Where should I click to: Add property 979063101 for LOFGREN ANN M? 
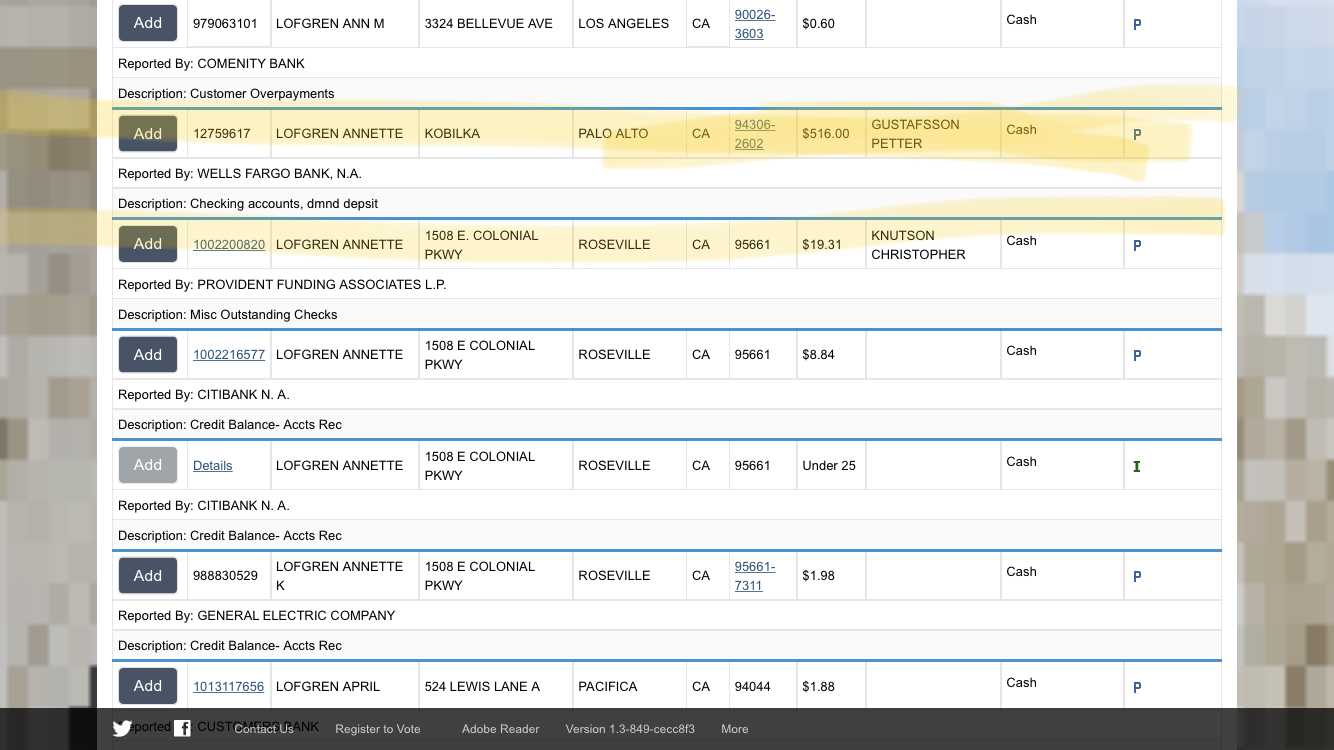point(148,23)
